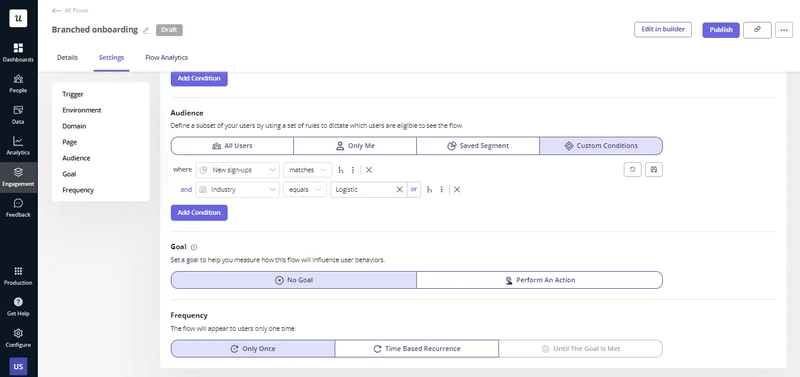
Task: Jump to Audience settings
Action: click(x=77, y=158)
